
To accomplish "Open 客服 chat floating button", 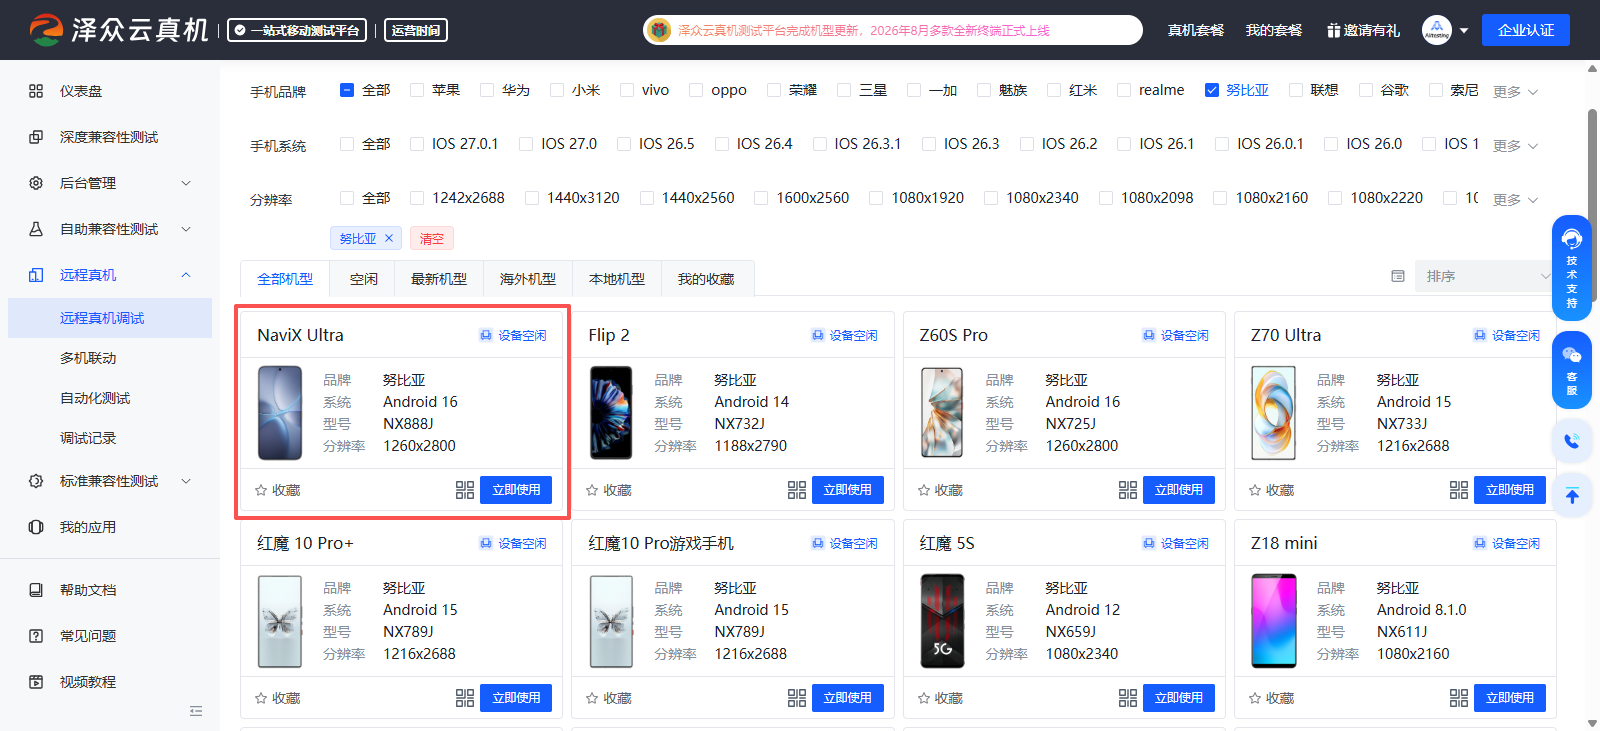I will (x=1572, y=370).
